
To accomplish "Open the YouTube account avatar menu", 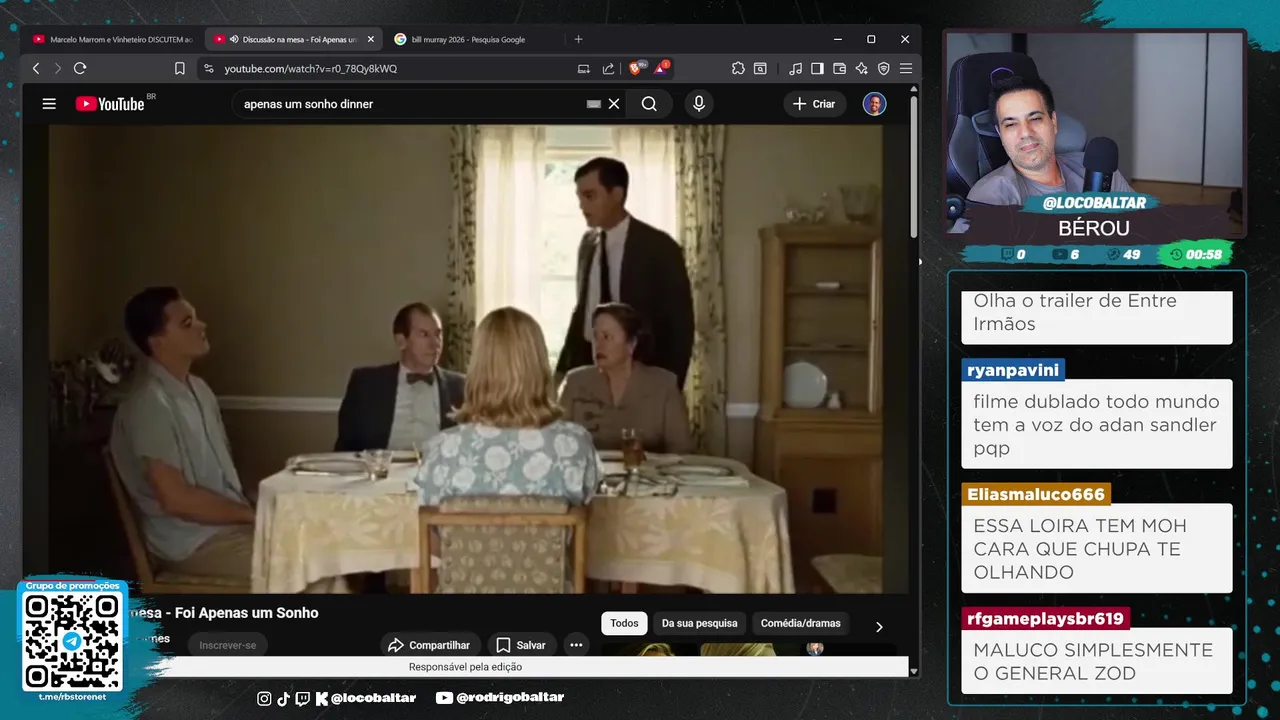I will coord(874,104).
